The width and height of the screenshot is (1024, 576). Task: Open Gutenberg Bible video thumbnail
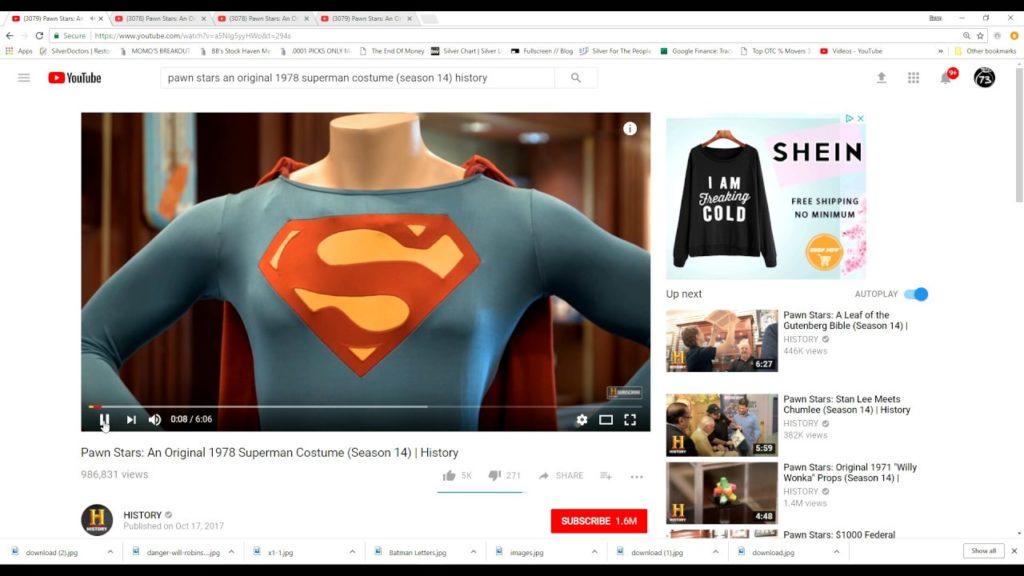click(x=722, y=340)
